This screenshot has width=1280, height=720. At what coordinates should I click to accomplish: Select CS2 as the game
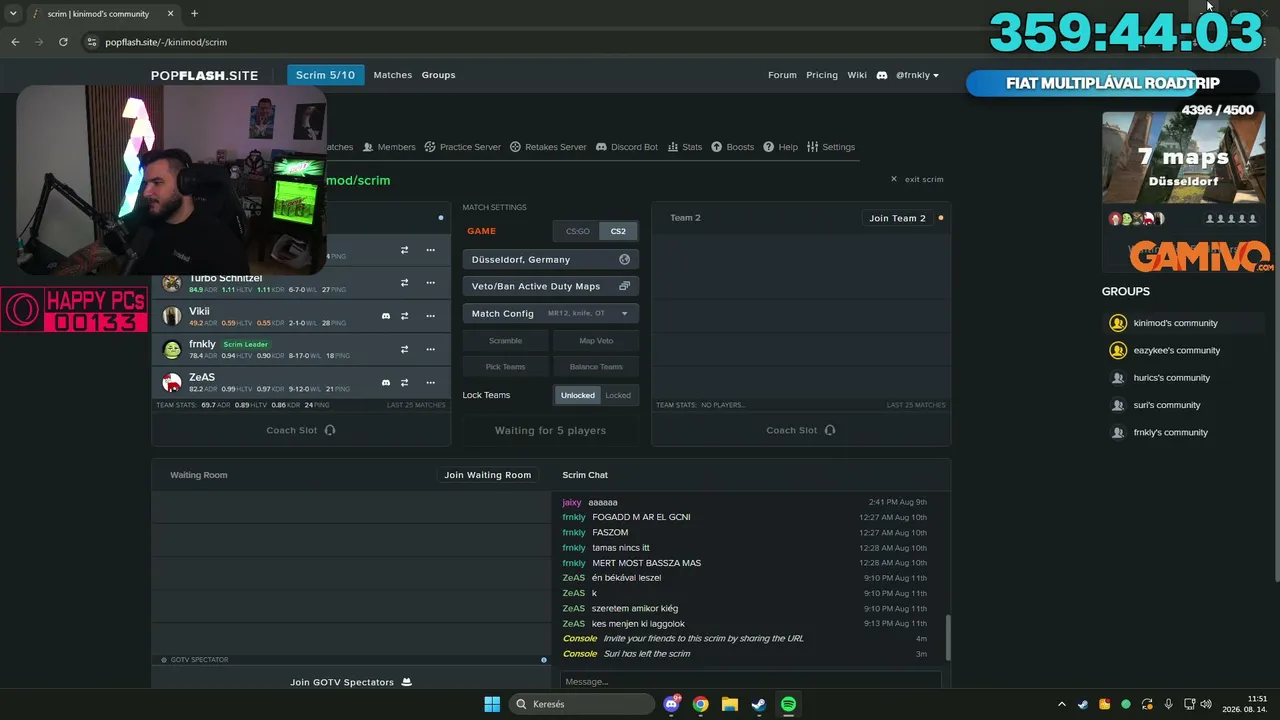click(618, 231)
